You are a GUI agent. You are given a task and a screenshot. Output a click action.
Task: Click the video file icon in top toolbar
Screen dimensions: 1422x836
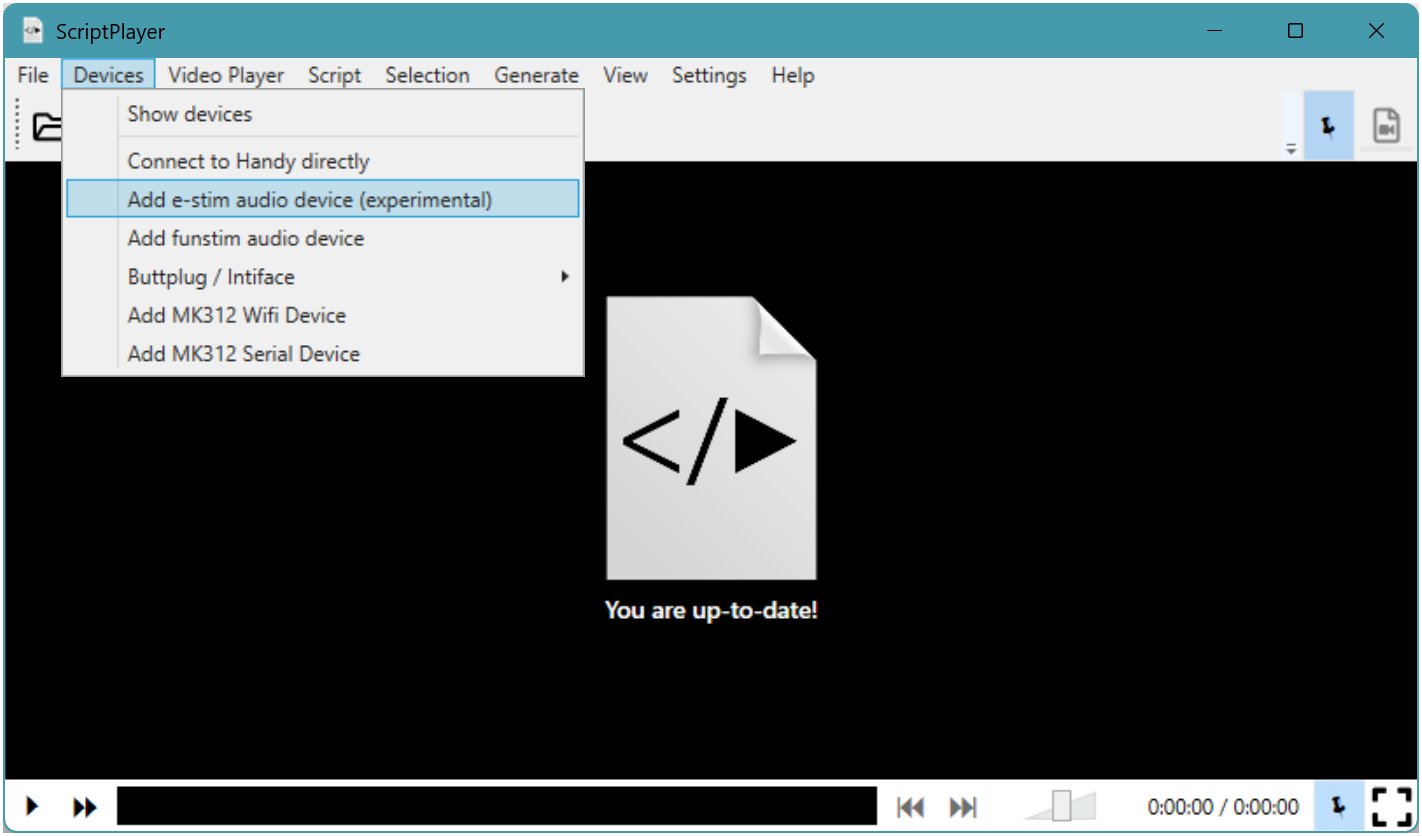(x=1386, y=126)
